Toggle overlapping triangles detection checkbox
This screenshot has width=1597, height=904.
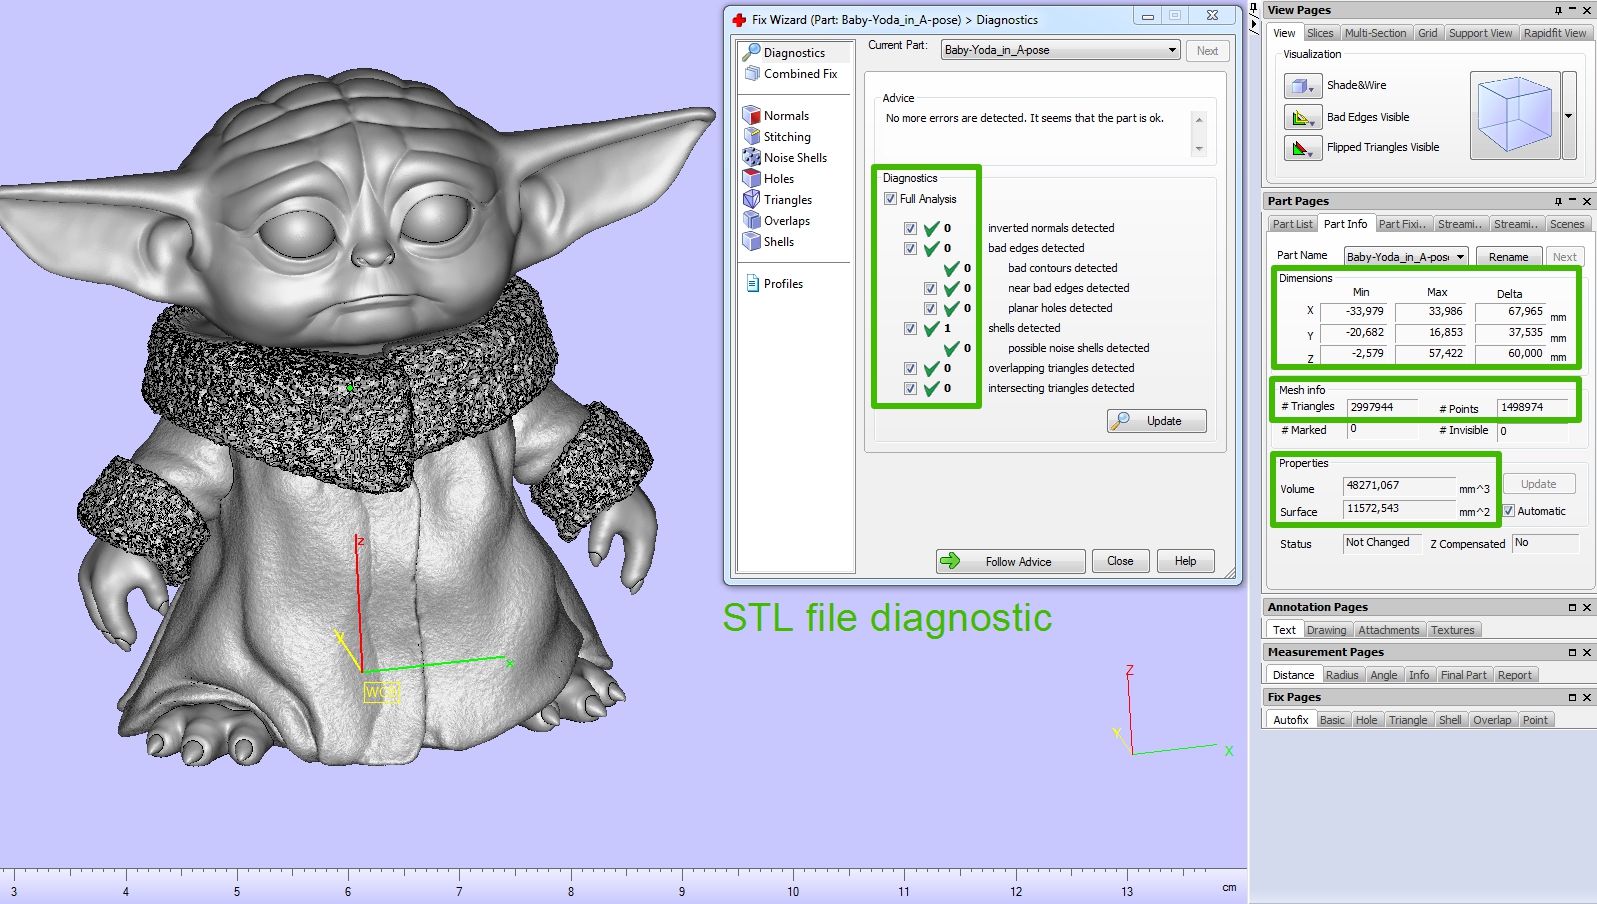910,368
